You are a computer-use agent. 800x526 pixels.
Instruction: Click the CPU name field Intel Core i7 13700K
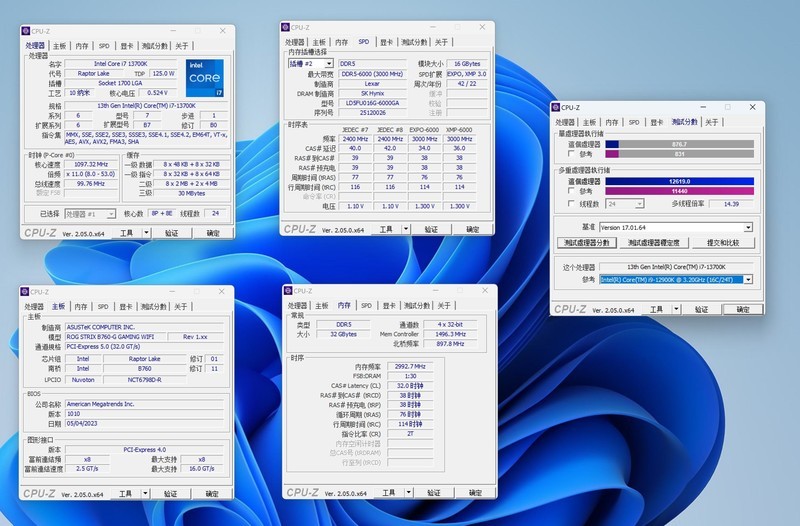click(120, 64)
